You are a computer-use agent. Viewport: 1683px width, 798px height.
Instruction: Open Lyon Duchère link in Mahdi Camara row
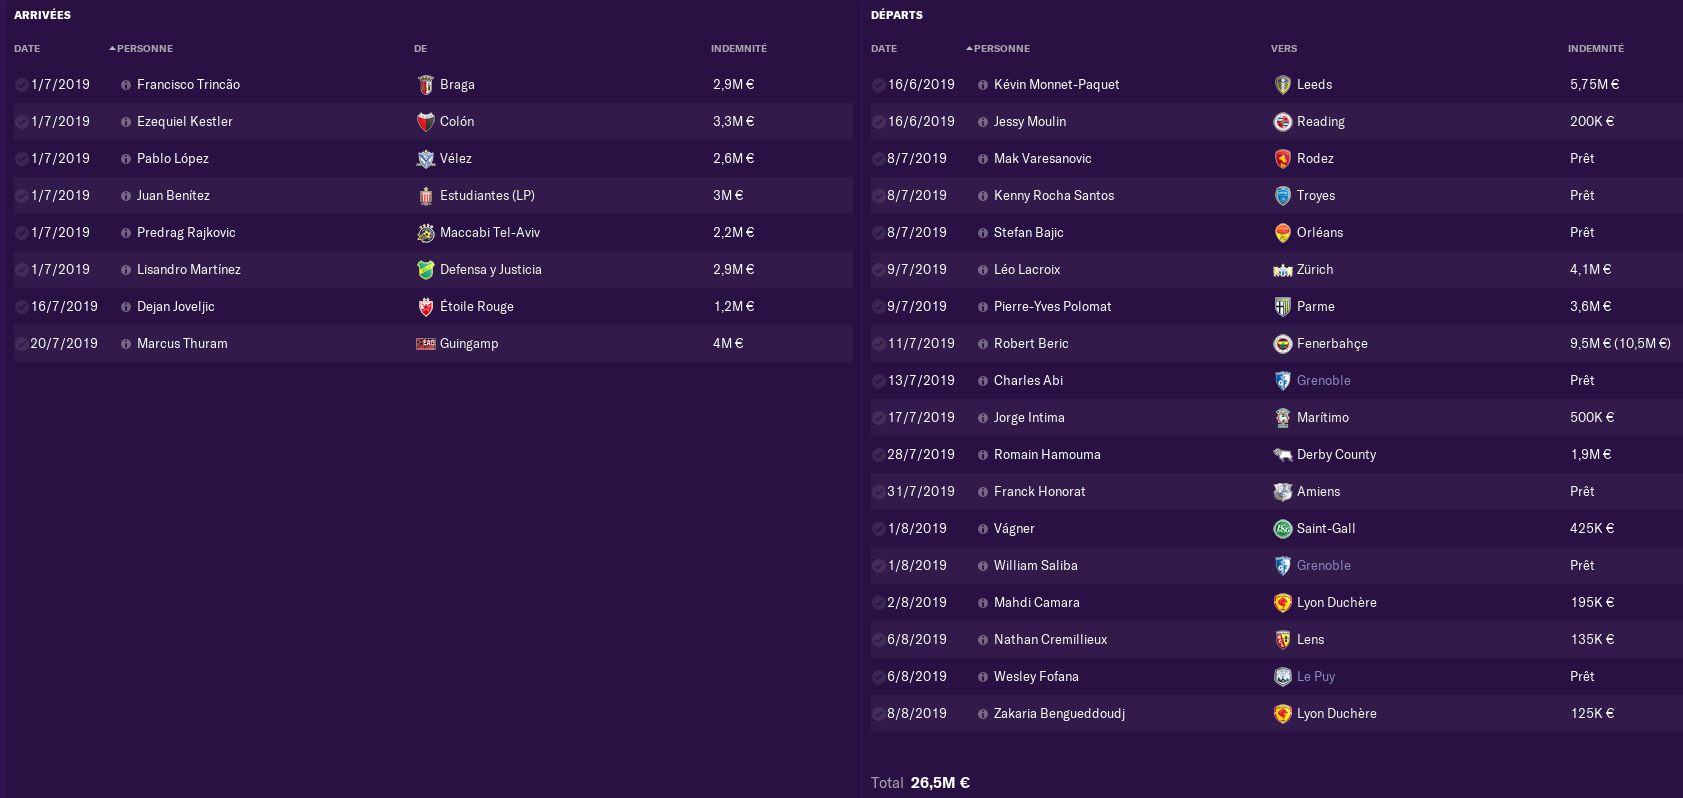click(x=1336, y=603)
